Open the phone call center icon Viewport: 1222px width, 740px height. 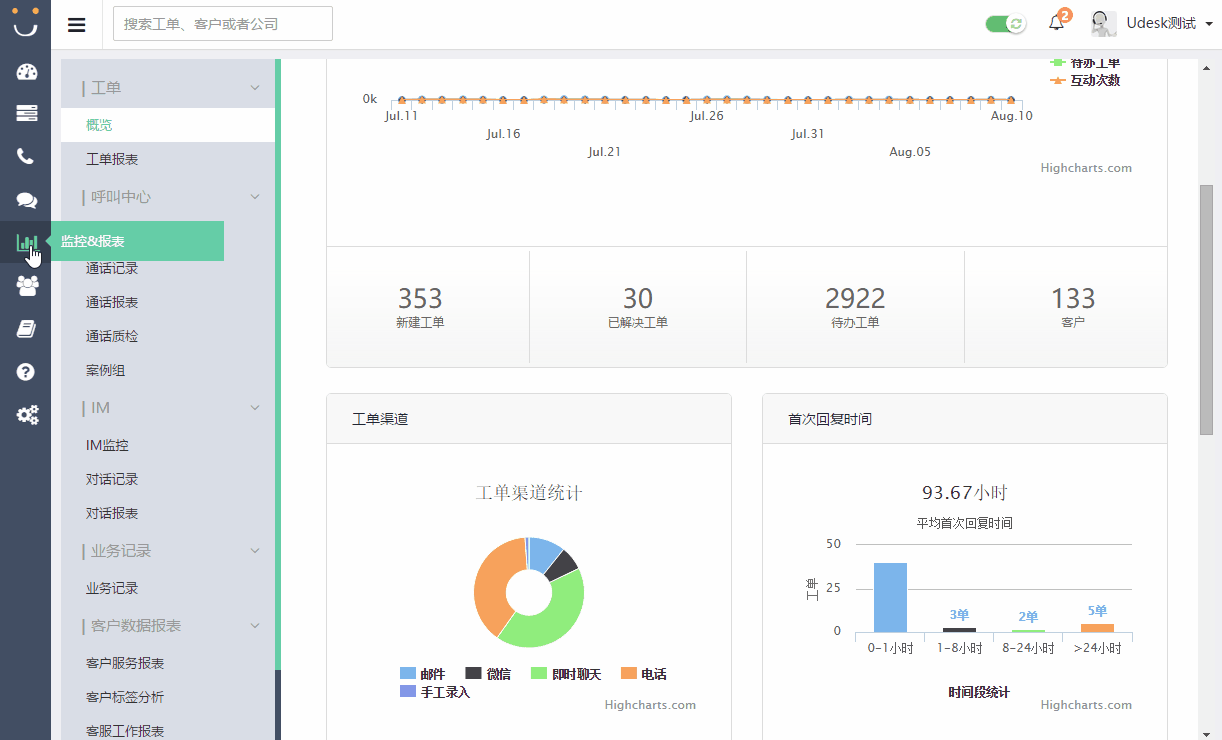[26, 156]
